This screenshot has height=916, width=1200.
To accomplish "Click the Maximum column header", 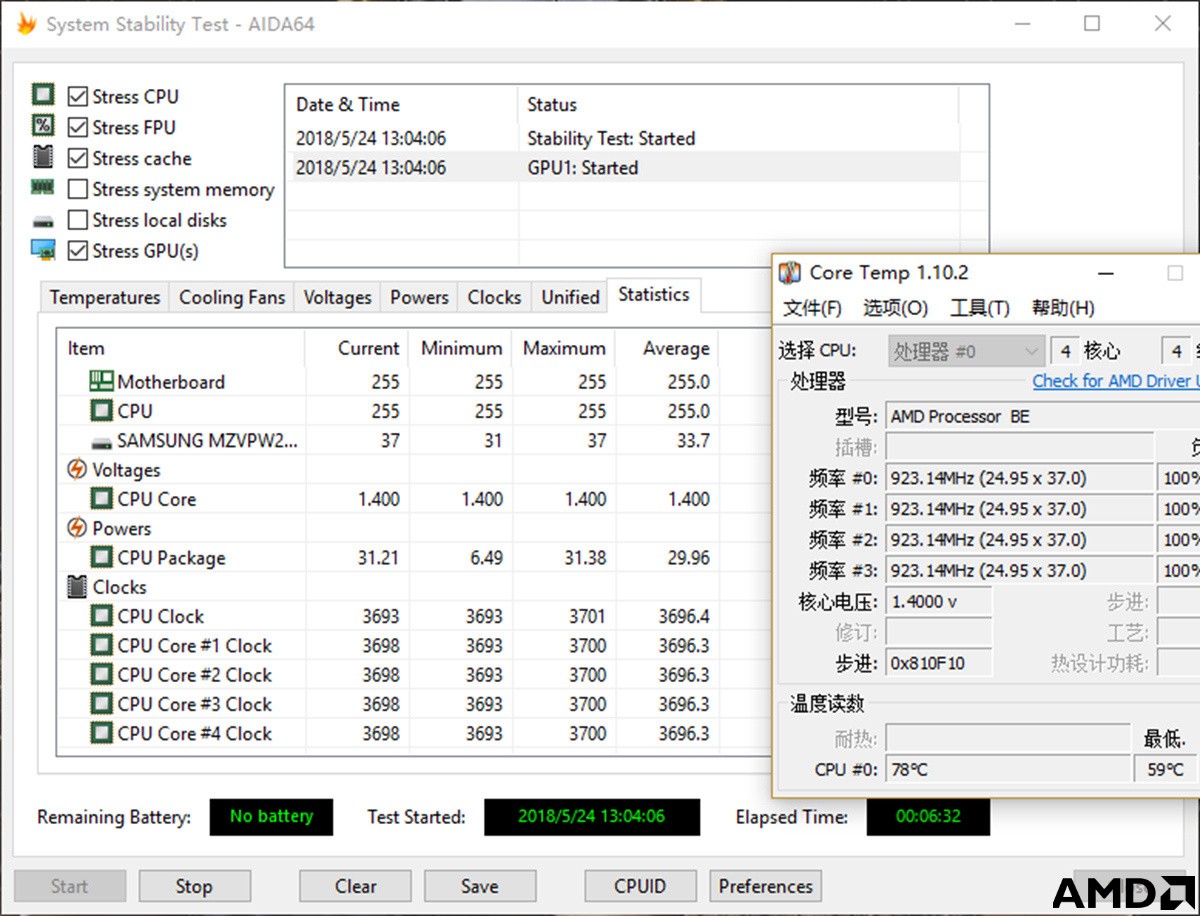I will point(564,348).
